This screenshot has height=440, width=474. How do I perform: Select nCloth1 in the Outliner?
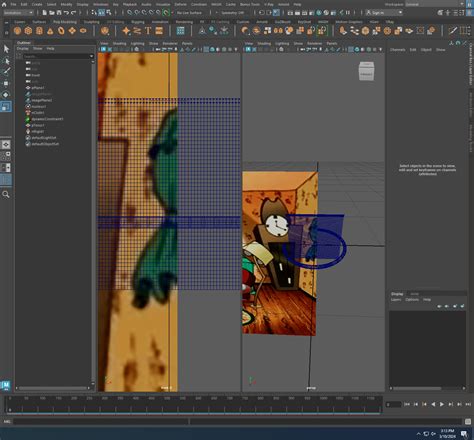pos(38,113)
